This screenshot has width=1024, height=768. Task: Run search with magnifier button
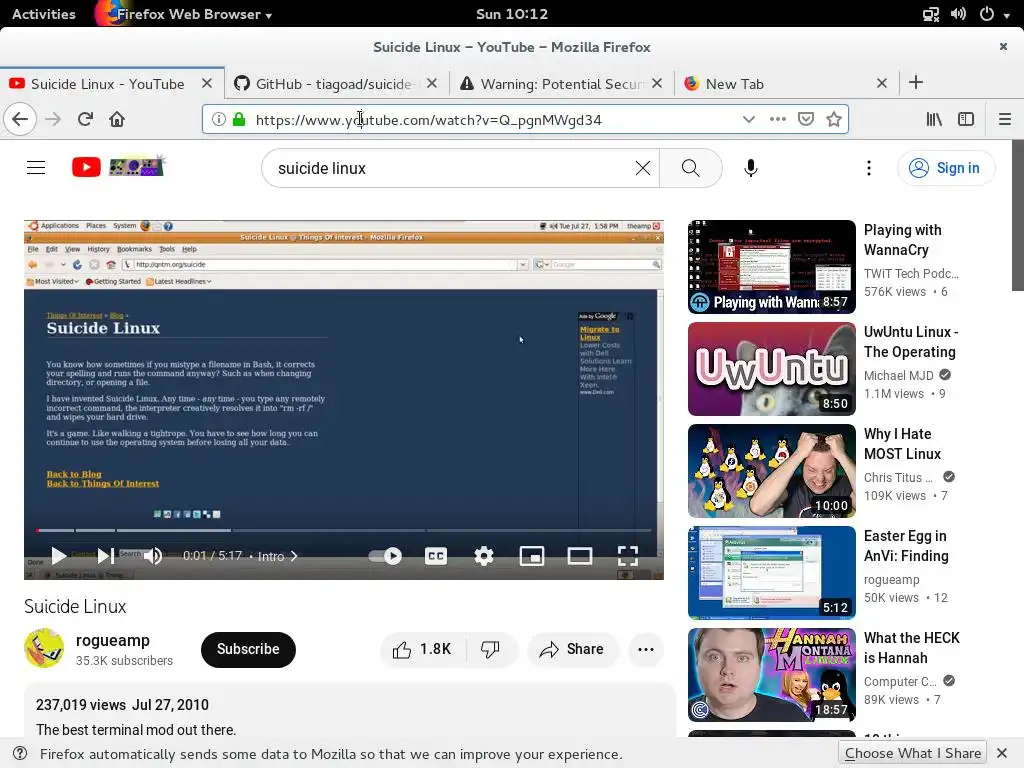(690, 168)
